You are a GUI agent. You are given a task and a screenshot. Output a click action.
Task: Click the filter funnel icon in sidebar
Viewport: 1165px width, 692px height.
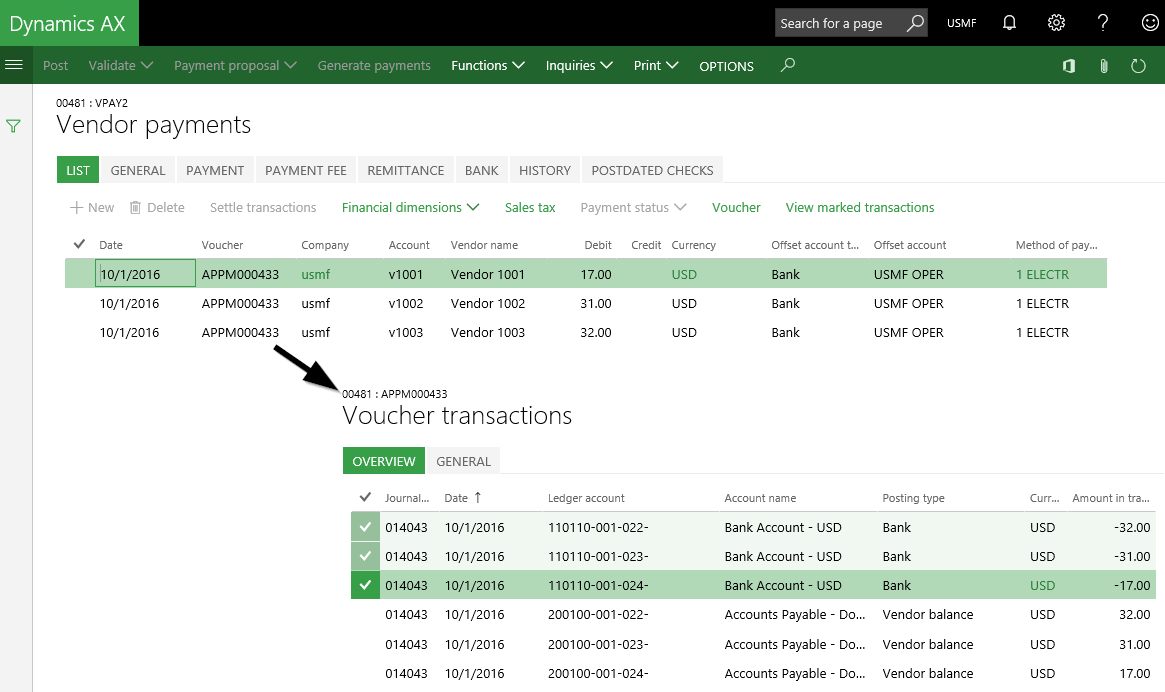(x=14, y=126)
